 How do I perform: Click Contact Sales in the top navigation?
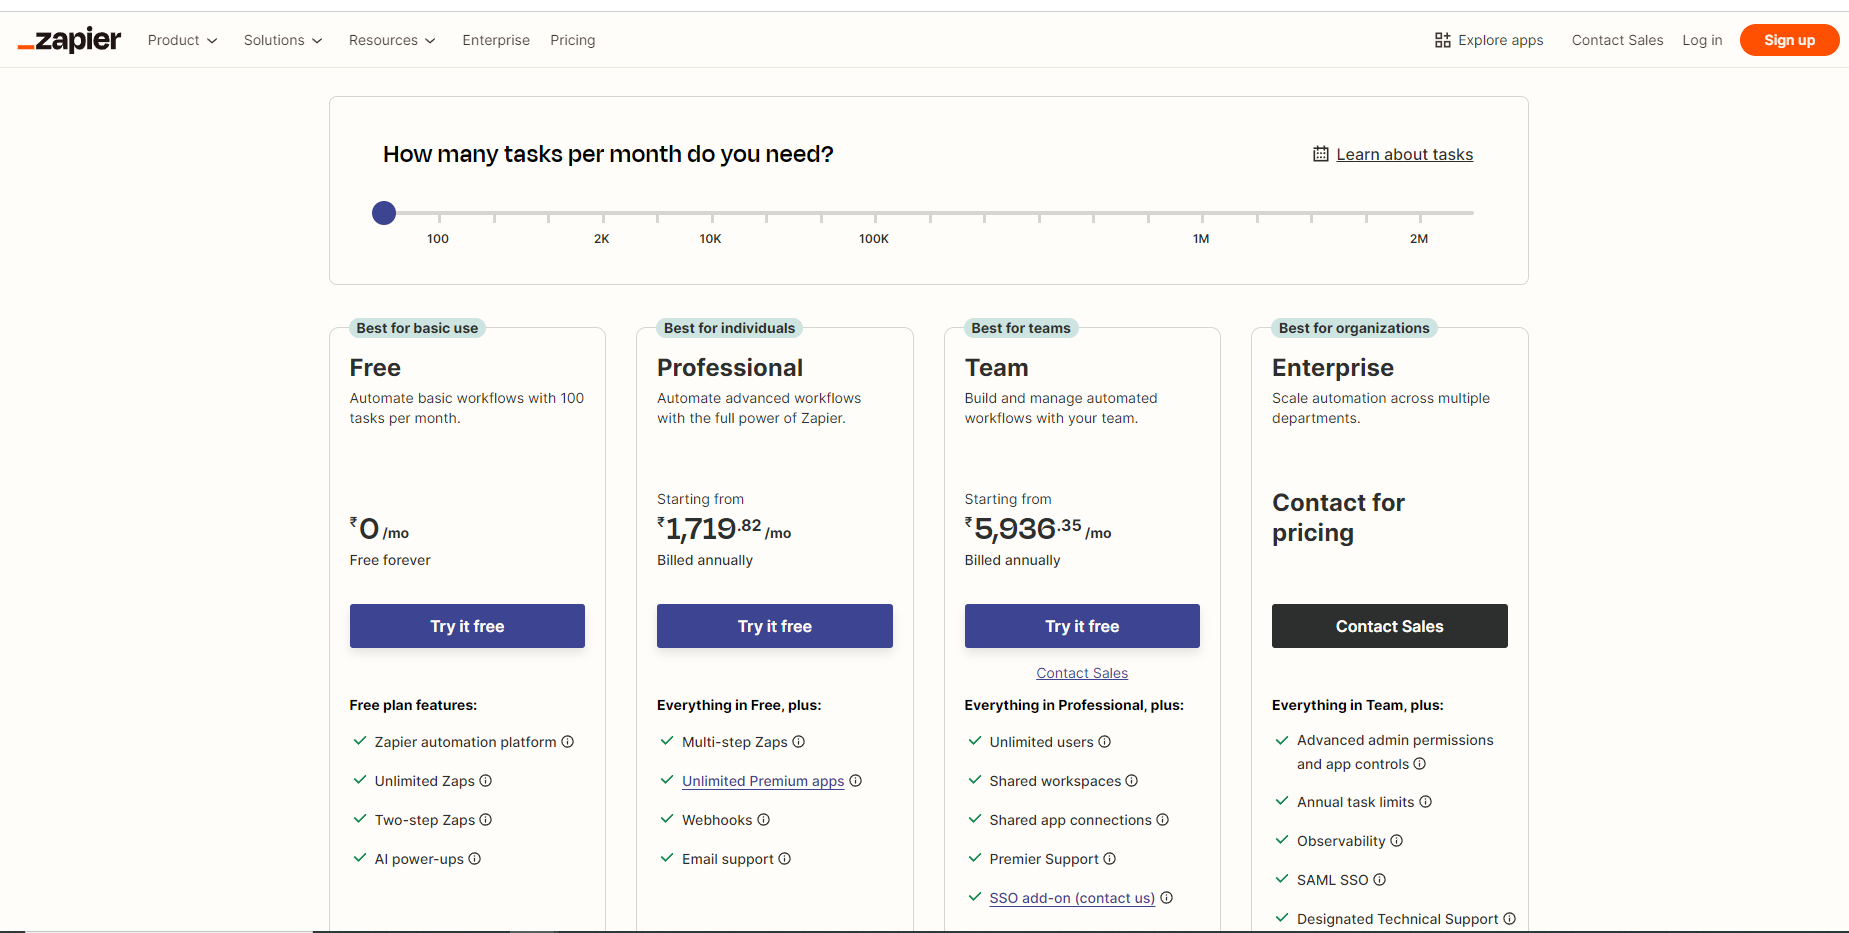1617,40
